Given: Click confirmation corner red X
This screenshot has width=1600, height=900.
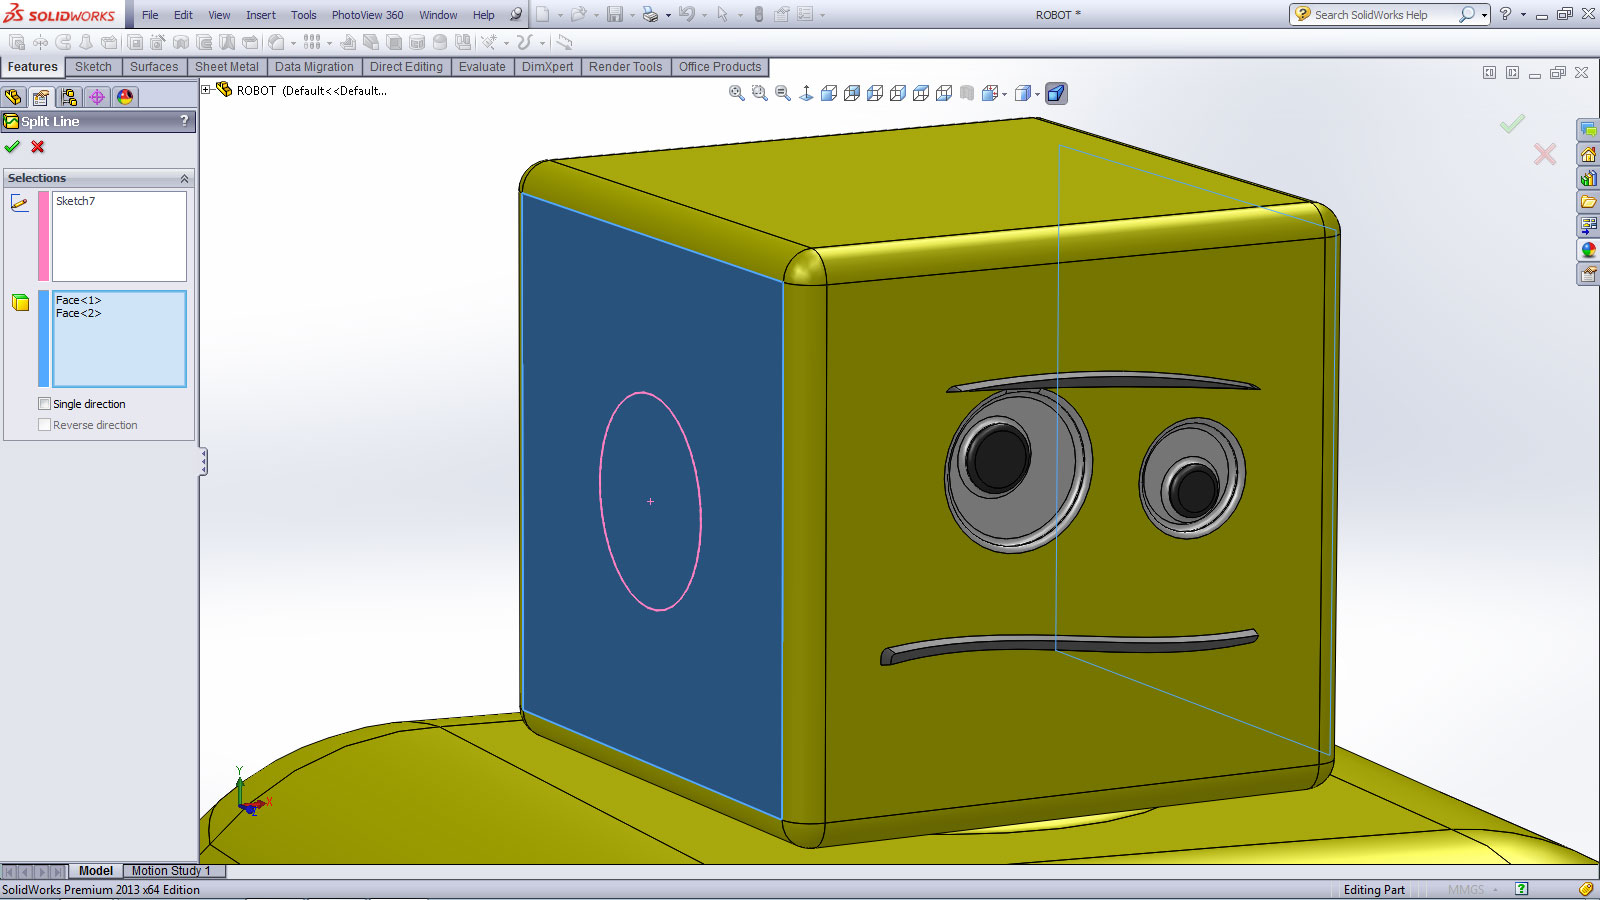Looking at the screenshot, I should click(1545, 154).
